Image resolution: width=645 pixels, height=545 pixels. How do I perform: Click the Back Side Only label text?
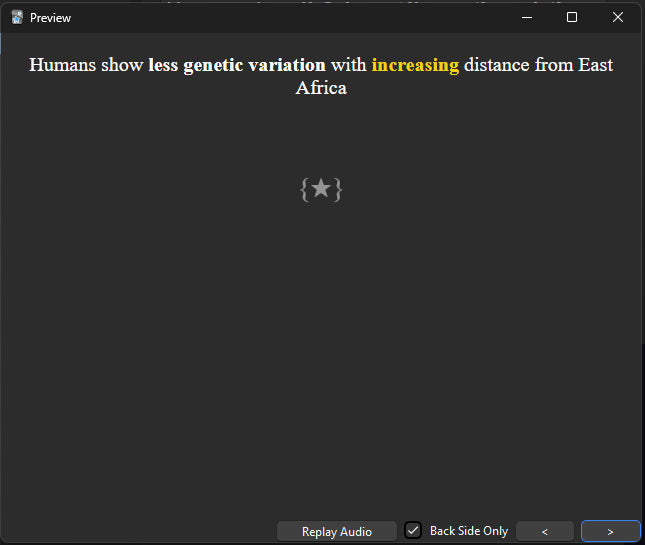click(469, 531)
